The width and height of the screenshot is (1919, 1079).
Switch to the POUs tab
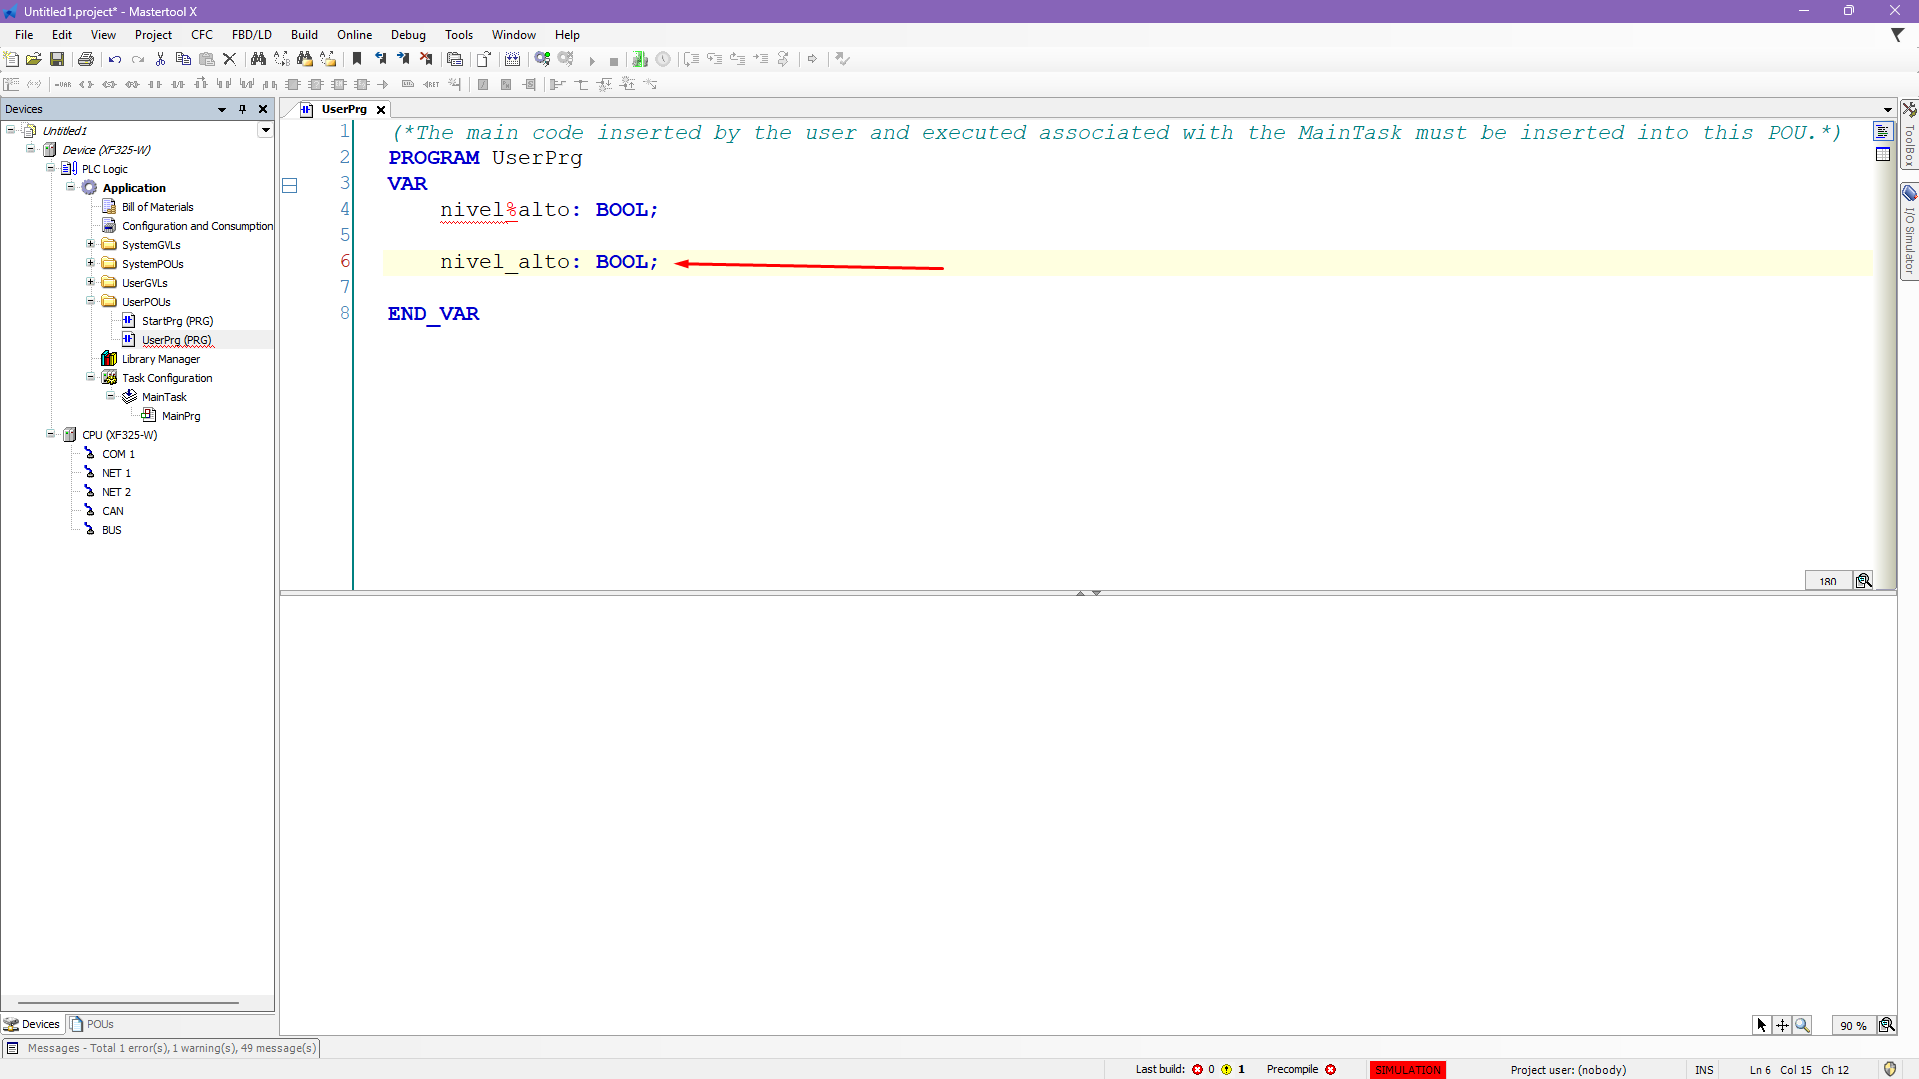point(92,1024)
